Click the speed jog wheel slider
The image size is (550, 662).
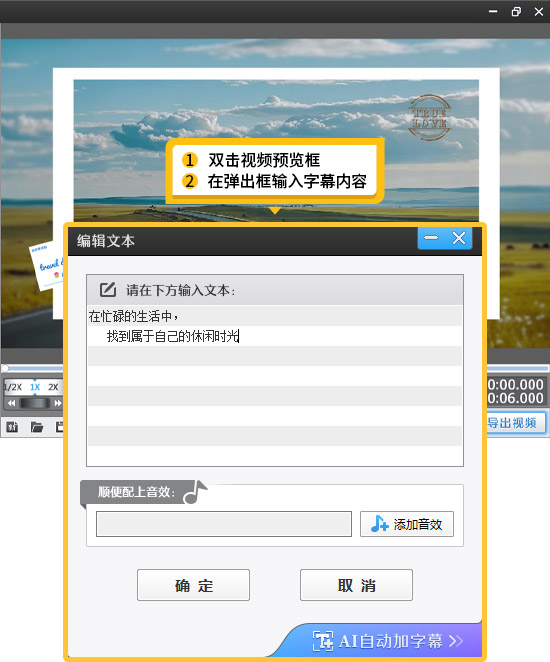click(35, 403)
